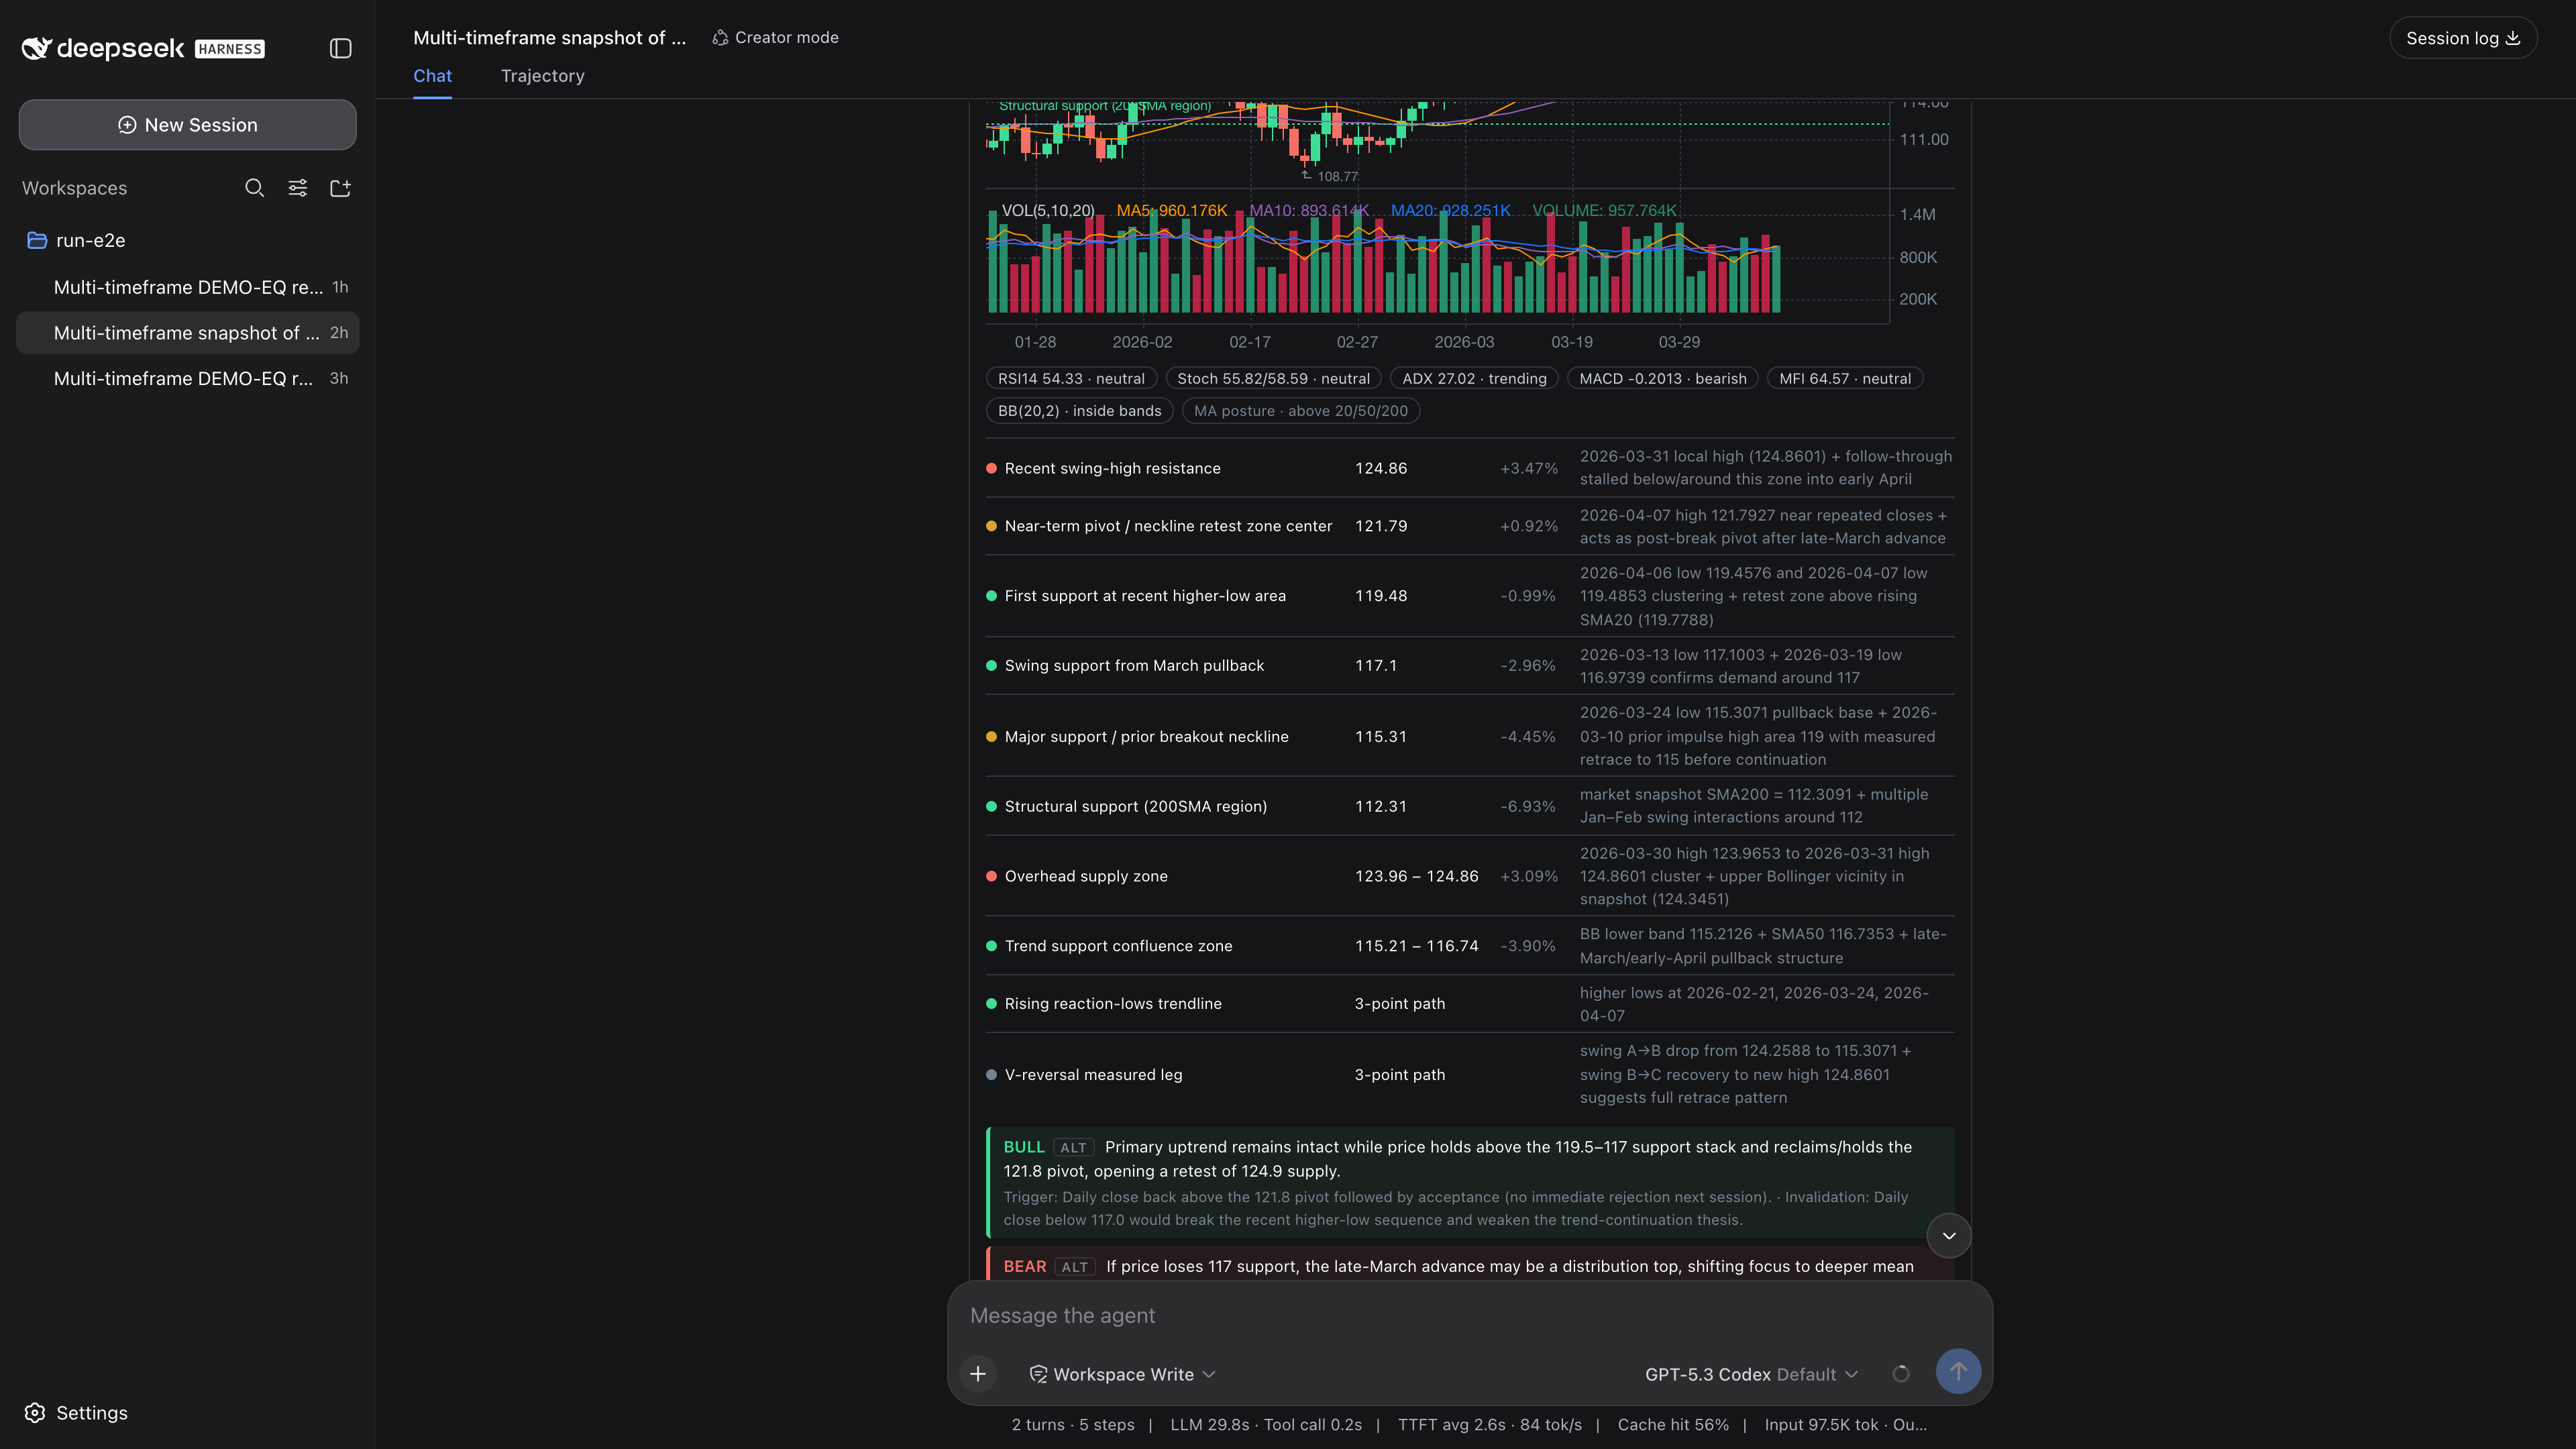Click MA posture above 20/50/200 chip

[1301, 410]
